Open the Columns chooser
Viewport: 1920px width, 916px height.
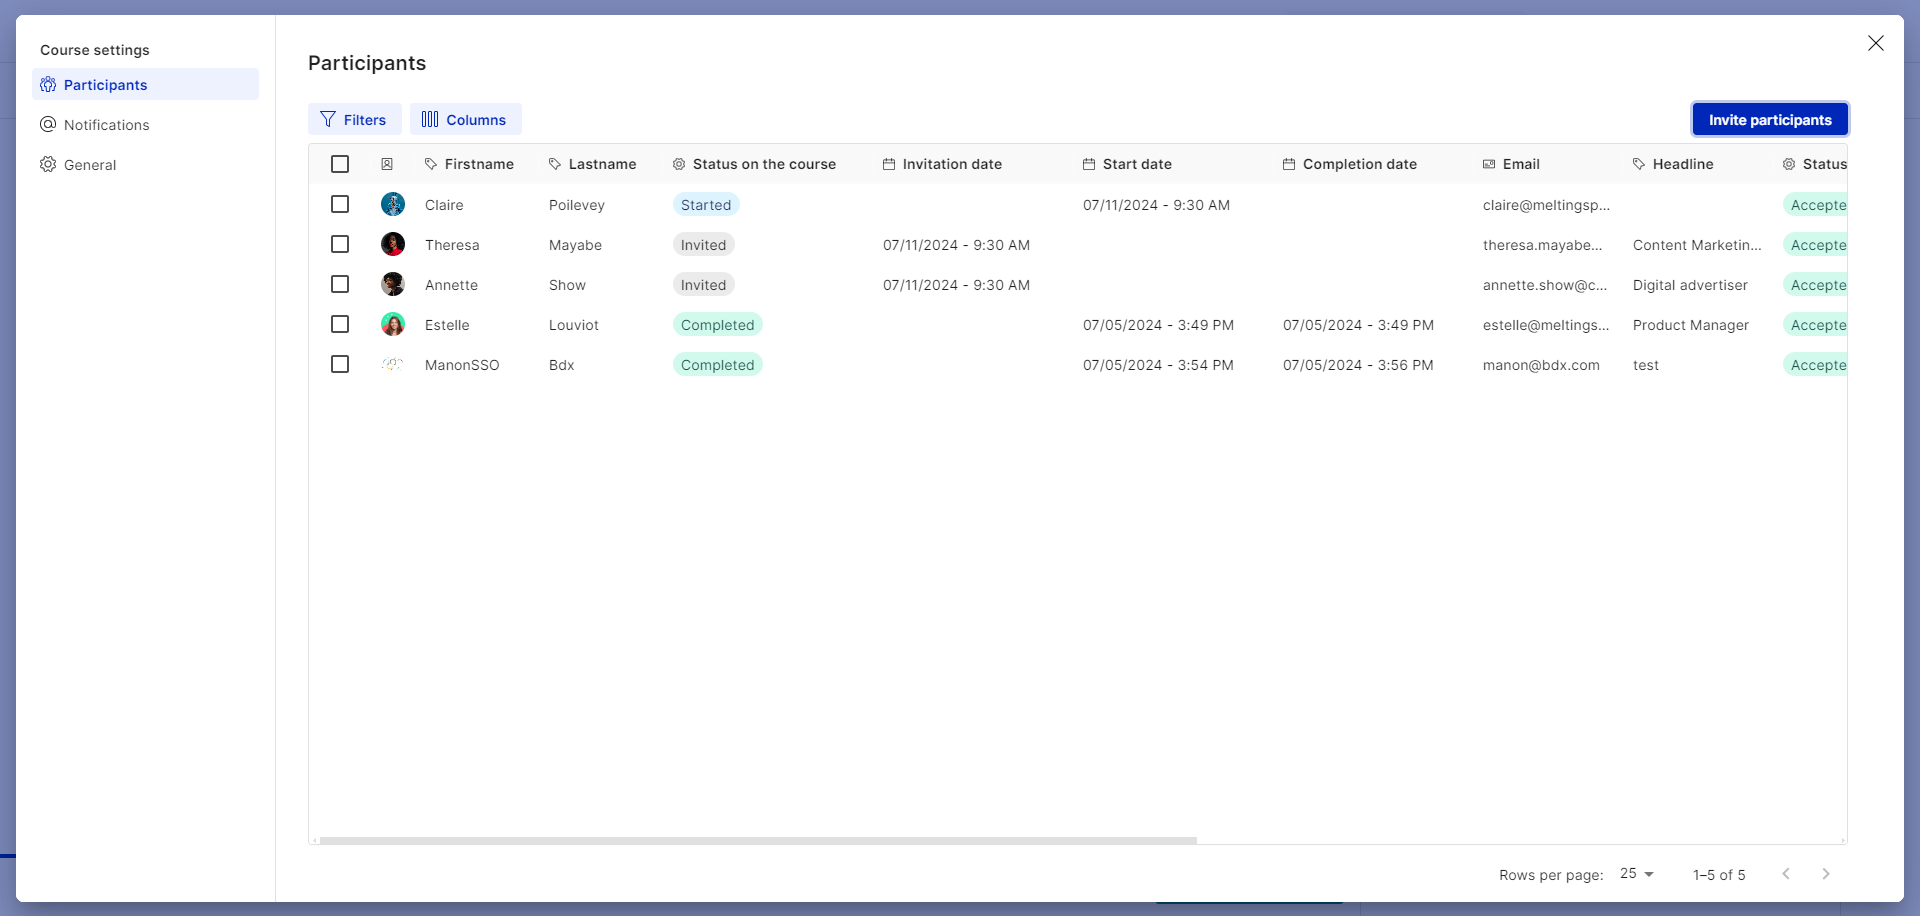pos(465,120)
